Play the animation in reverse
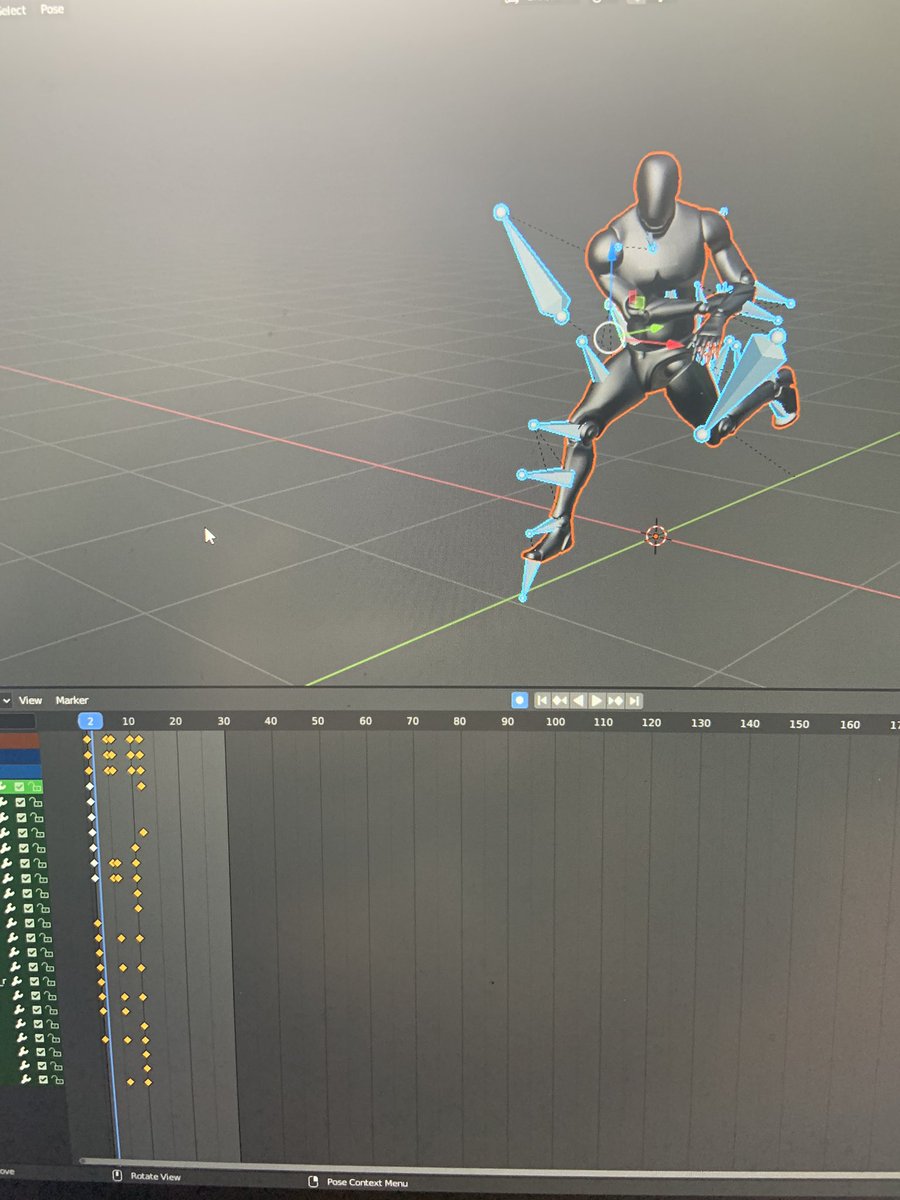Screen dimensions: 900x1200 coord(578,701)
